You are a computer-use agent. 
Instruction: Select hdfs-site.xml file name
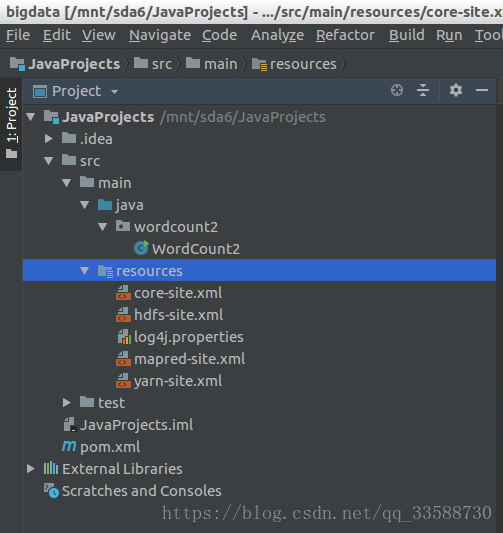click(x=178, y=315)
